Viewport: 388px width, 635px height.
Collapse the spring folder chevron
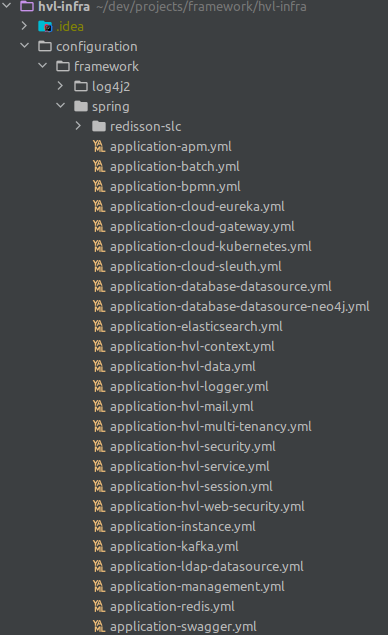tap(60, 105)
